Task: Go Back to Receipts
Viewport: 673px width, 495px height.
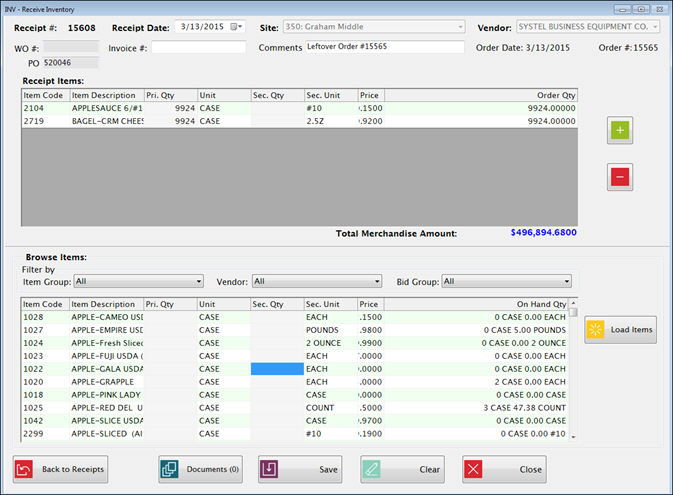Action: coord(59,468)
